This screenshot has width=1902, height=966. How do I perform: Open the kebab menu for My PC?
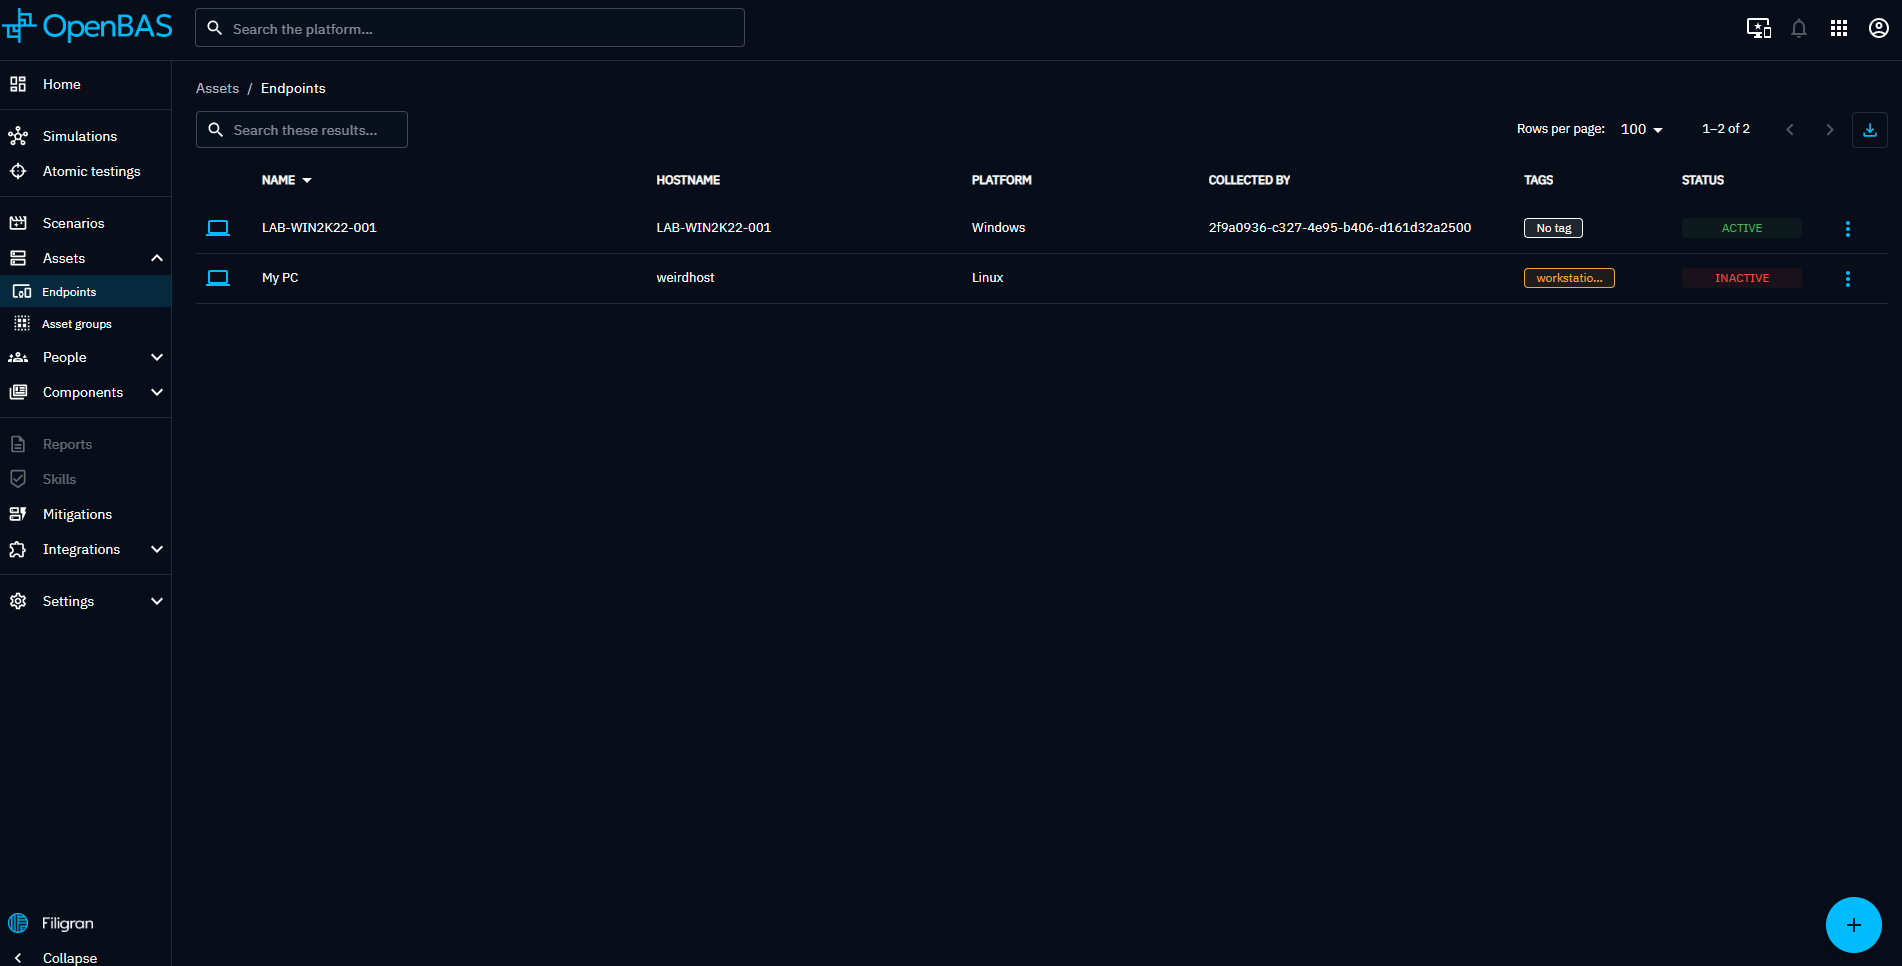point(1847,279)
